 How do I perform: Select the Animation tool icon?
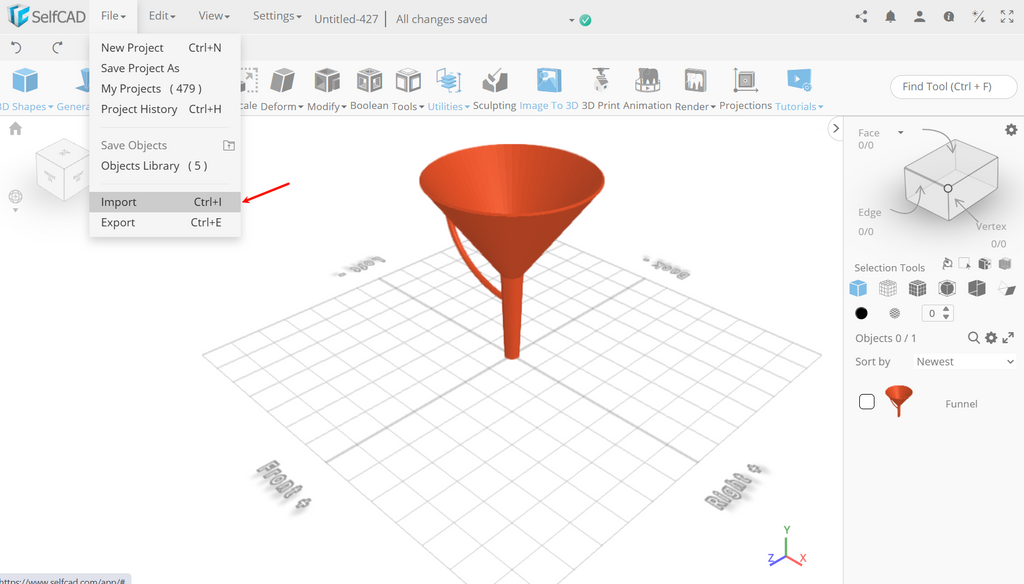coord(647,81)
